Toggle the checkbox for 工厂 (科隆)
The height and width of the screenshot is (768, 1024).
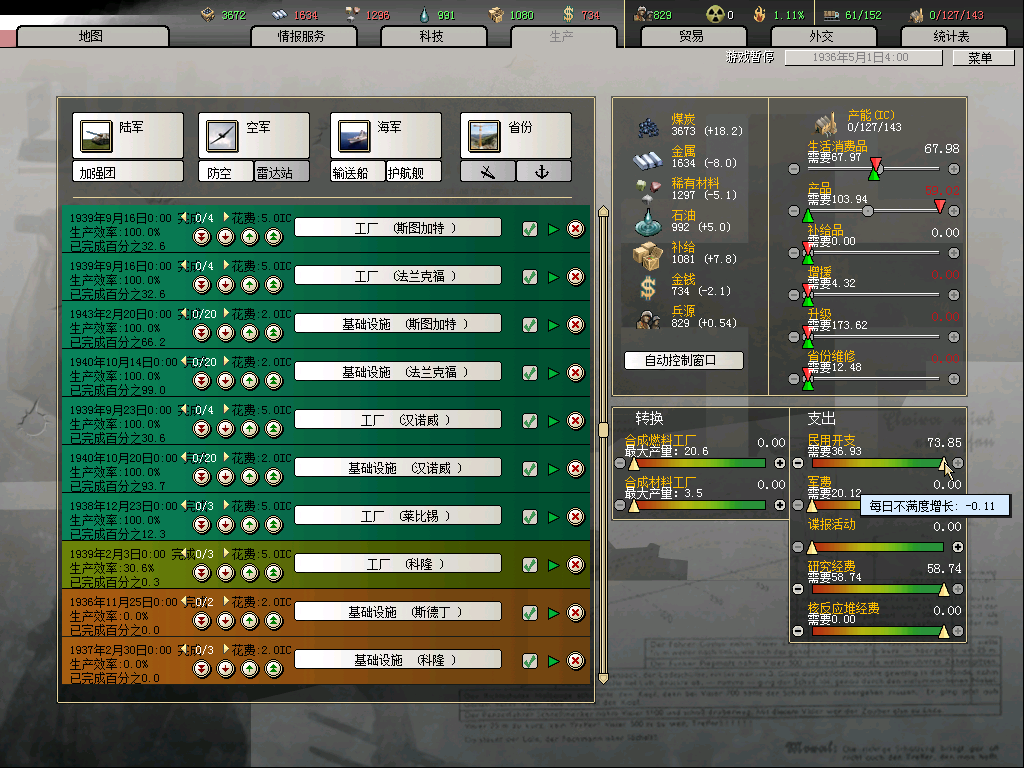click(530, 565)
